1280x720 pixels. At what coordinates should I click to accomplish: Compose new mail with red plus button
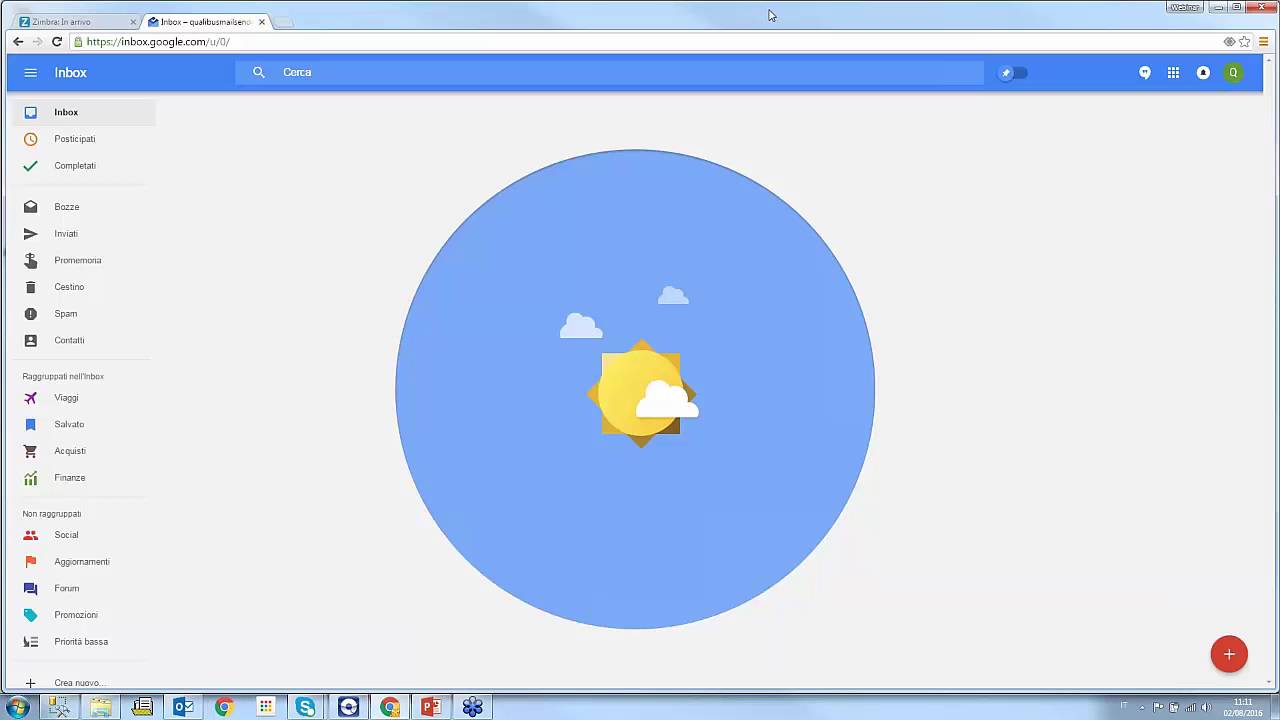click(1229, 654)
